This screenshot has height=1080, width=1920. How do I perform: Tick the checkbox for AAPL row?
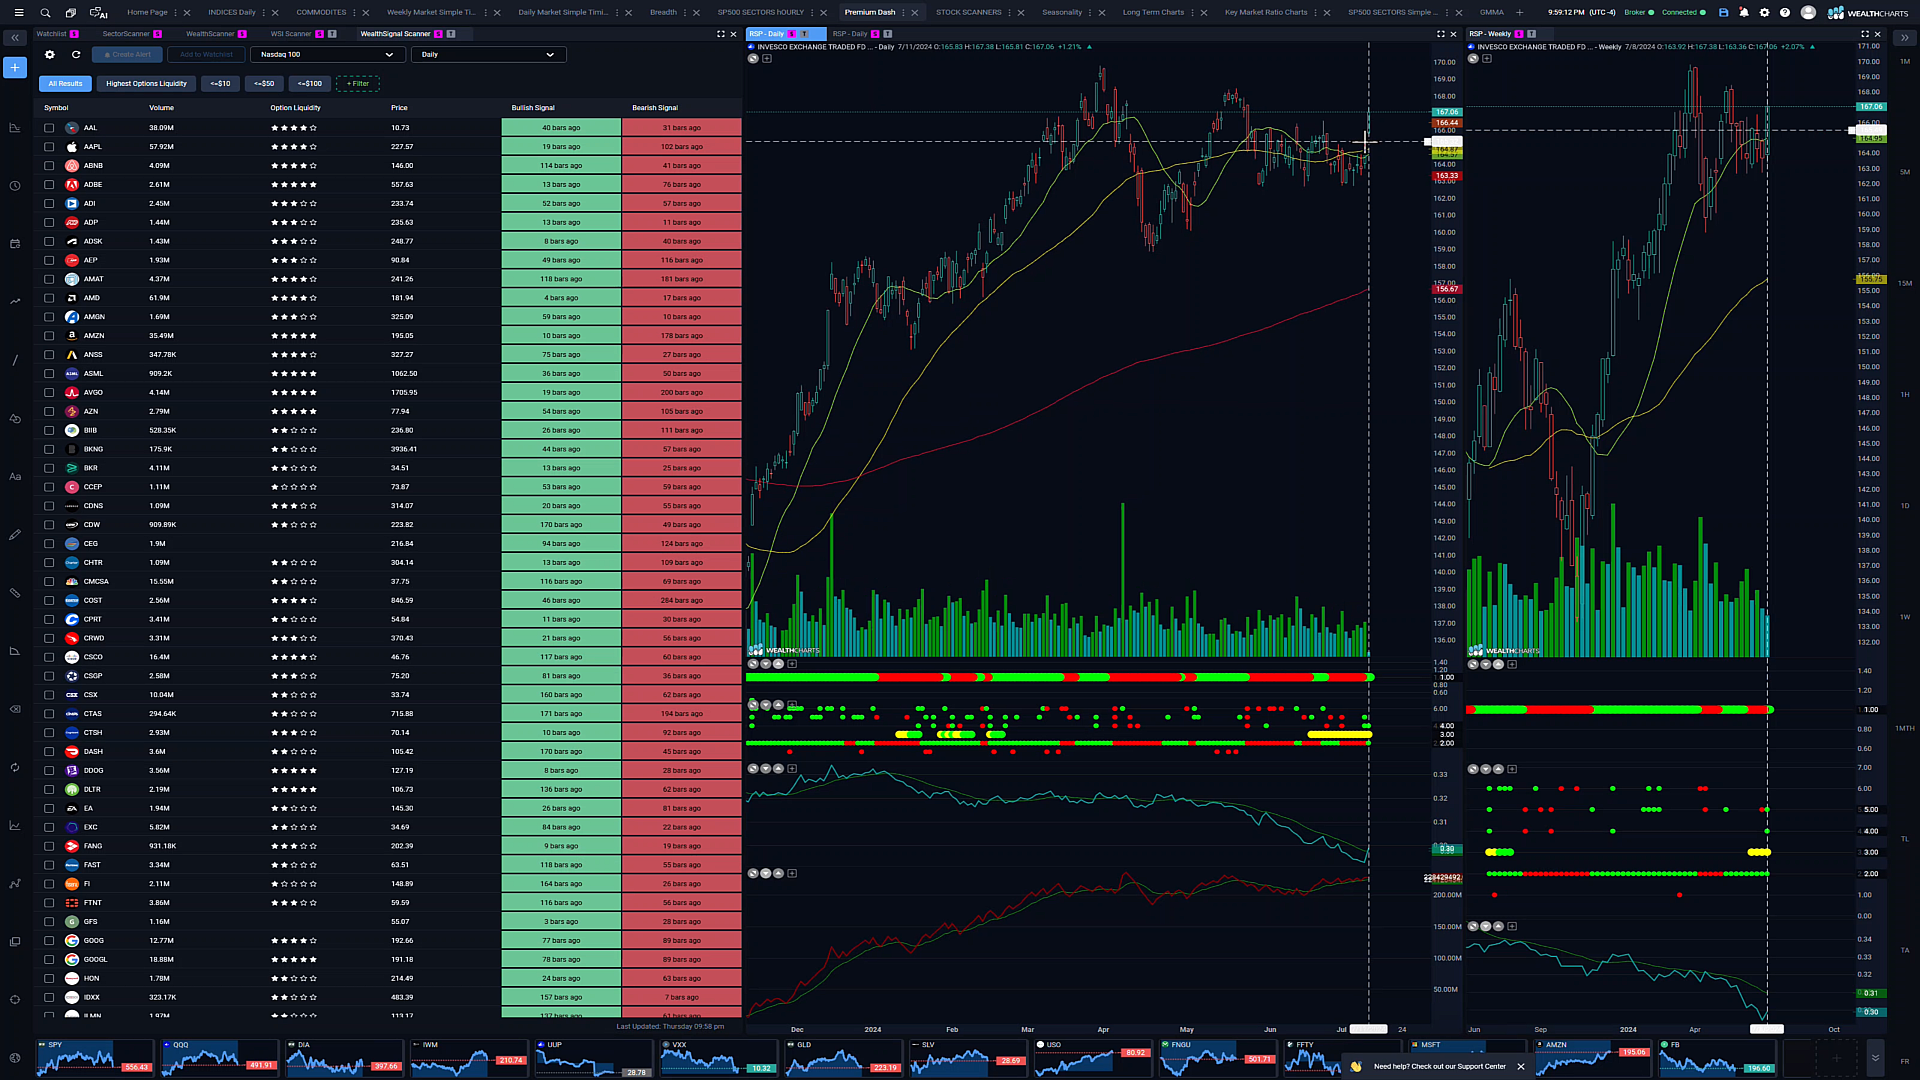tap(49, 147)
